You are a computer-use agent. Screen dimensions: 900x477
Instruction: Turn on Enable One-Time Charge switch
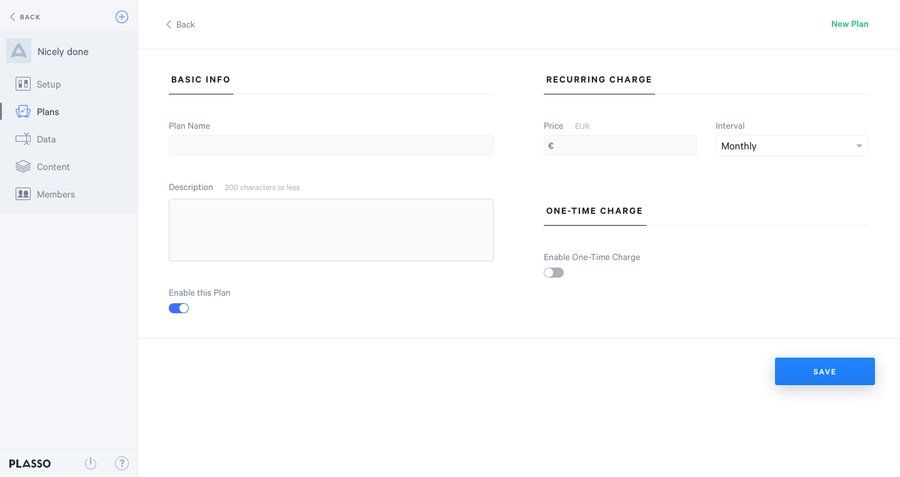[x=554, y=272]
